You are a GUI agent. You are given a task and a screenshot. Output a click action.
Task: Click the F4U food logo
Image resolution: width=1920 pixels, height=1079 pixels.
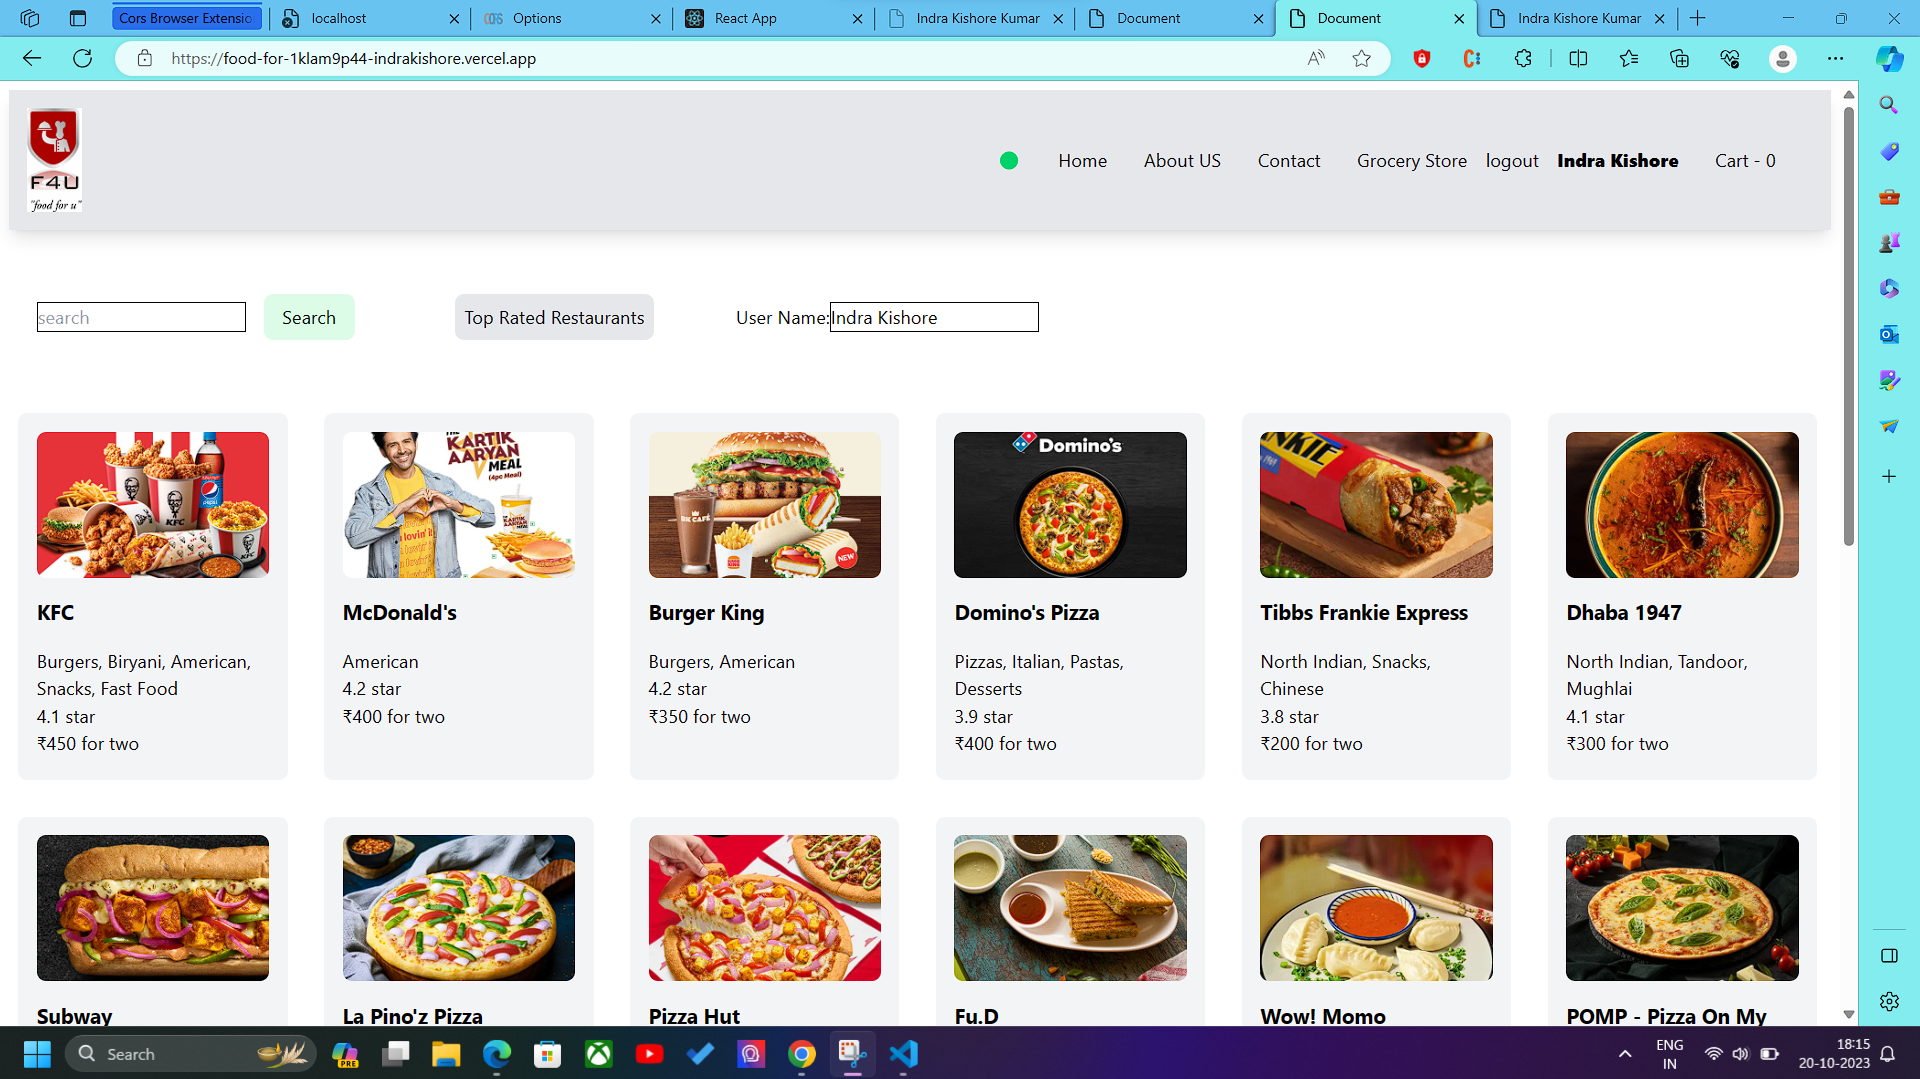tap(54, 160)
